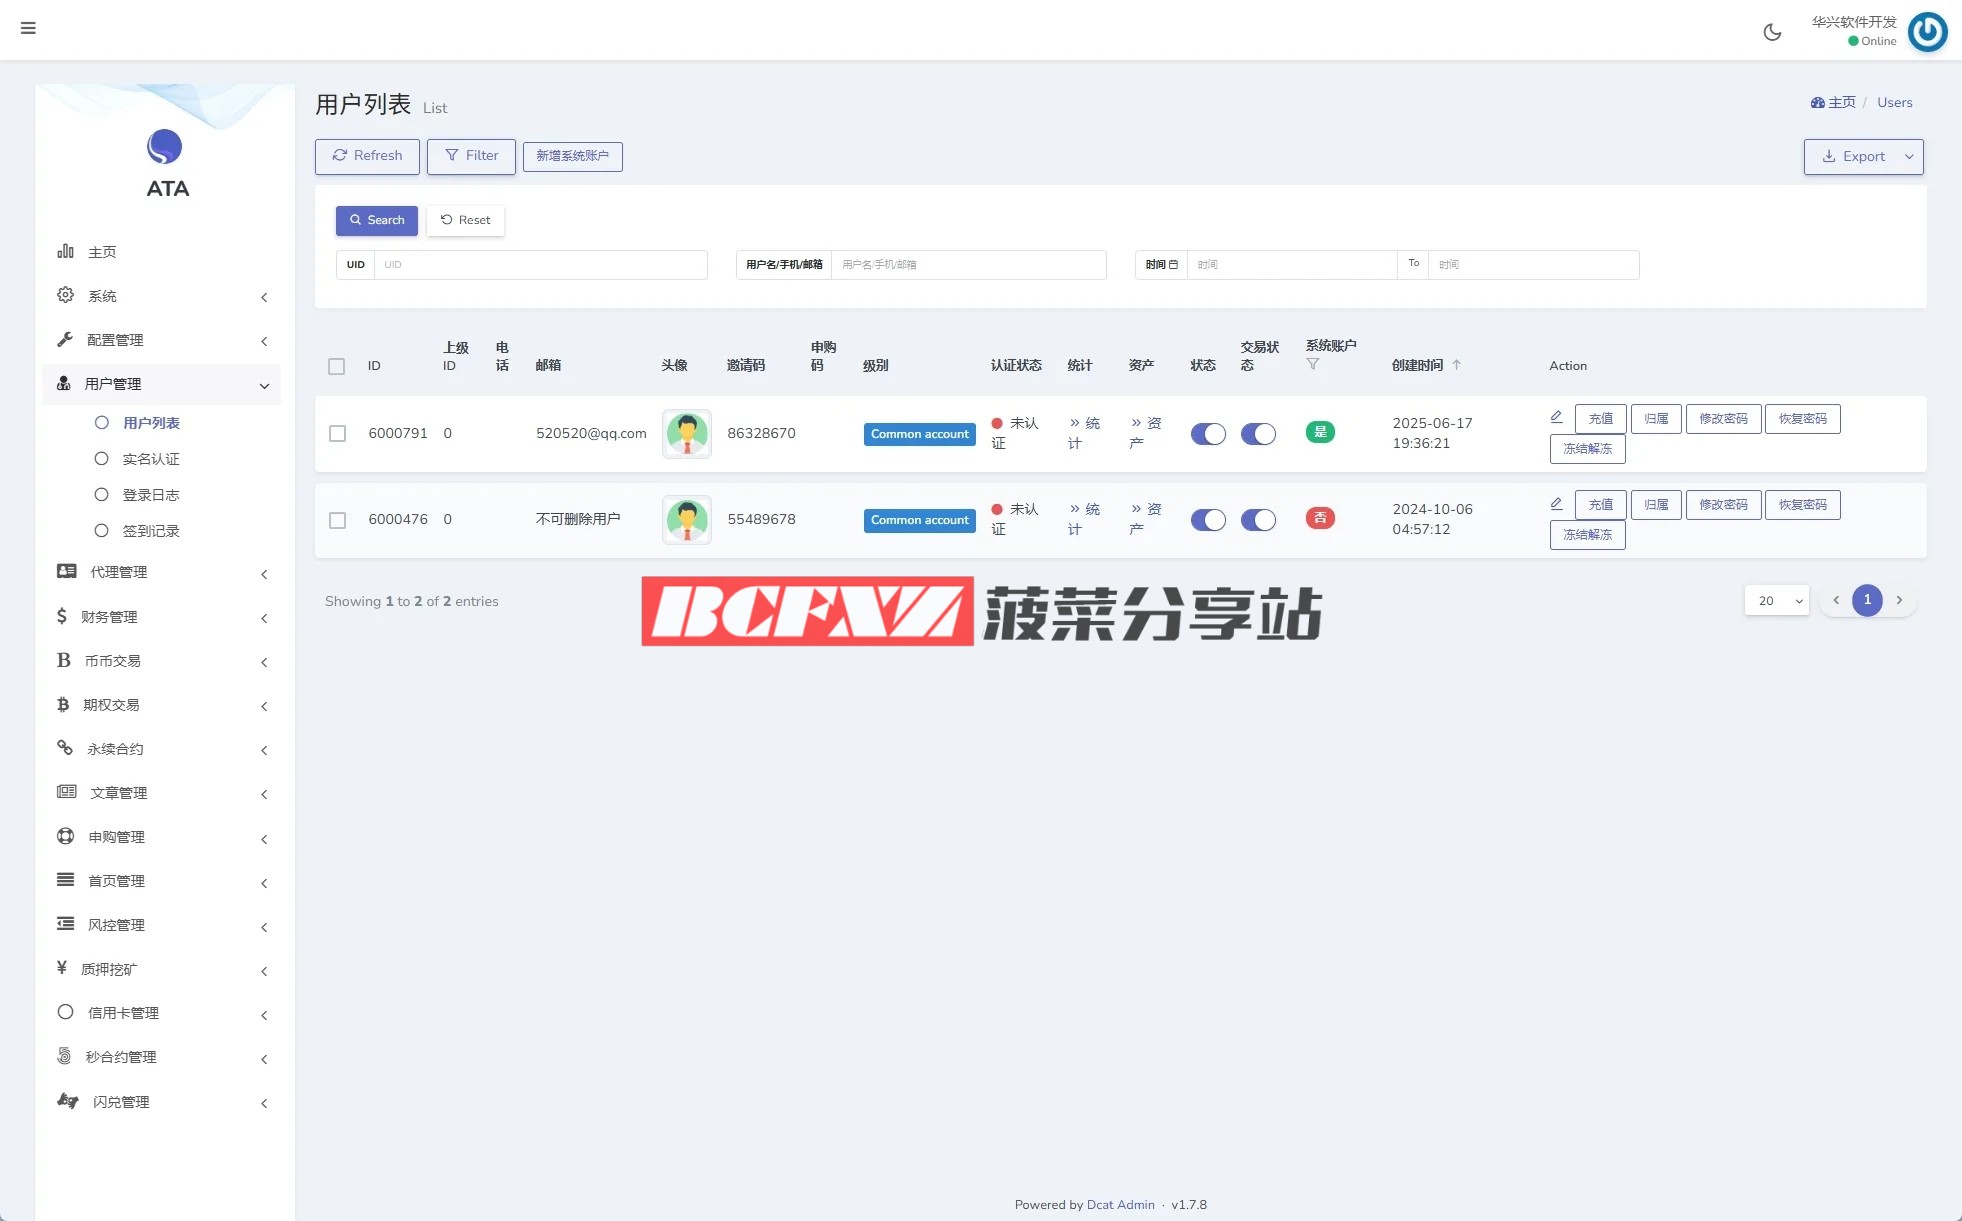The image size is (1962, 1221).
Task: Toggle 交易状态 switch for user 6000476
Action: click(1258, 520)
